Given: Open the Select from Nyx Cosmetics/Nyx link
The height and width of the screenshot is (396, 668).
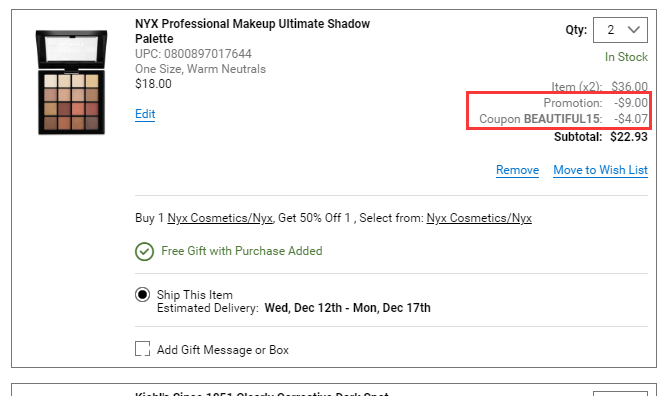Looking at the screenshot, I should click(479, 218).
